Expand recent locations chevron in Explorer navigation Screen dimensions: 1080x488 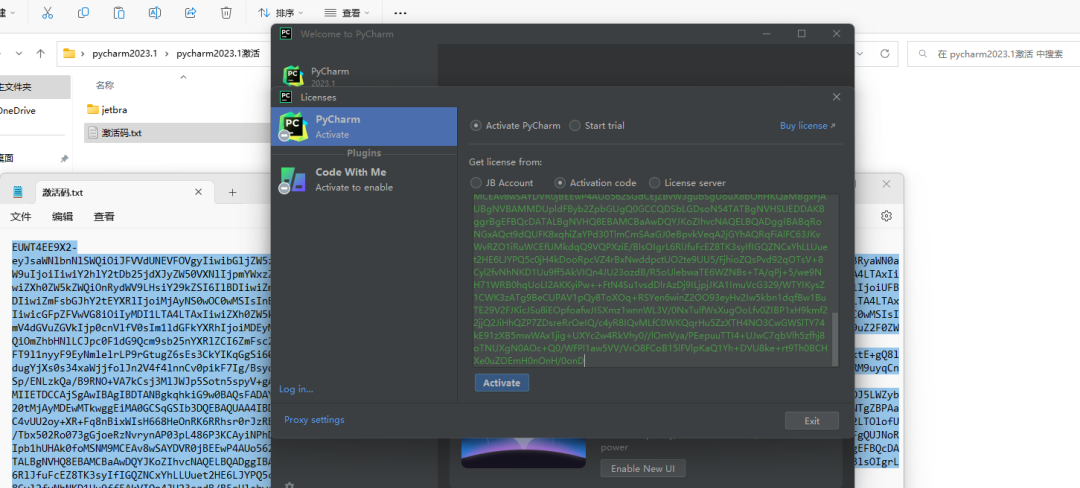19,53
